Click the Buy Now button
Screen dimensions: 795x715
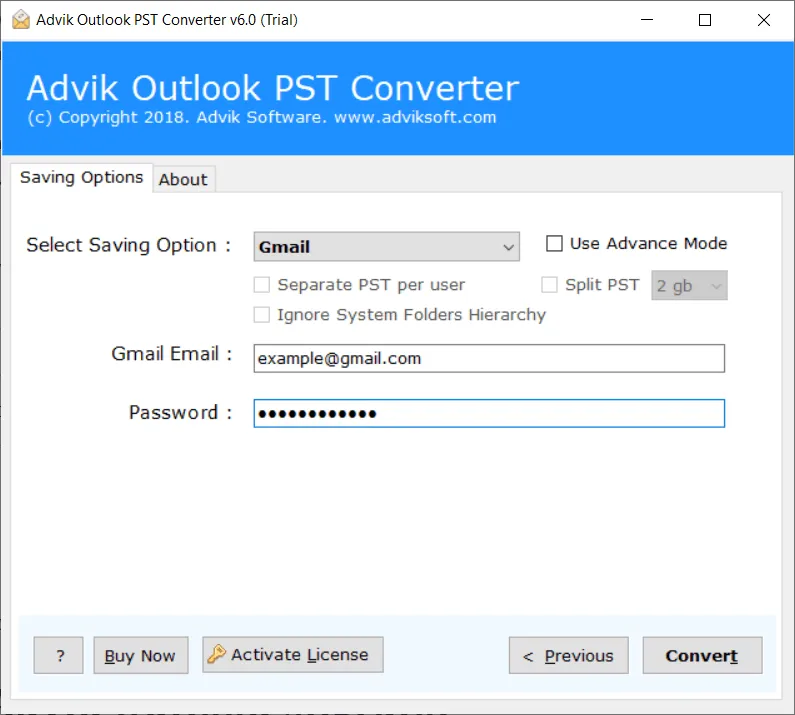[141, 655]
